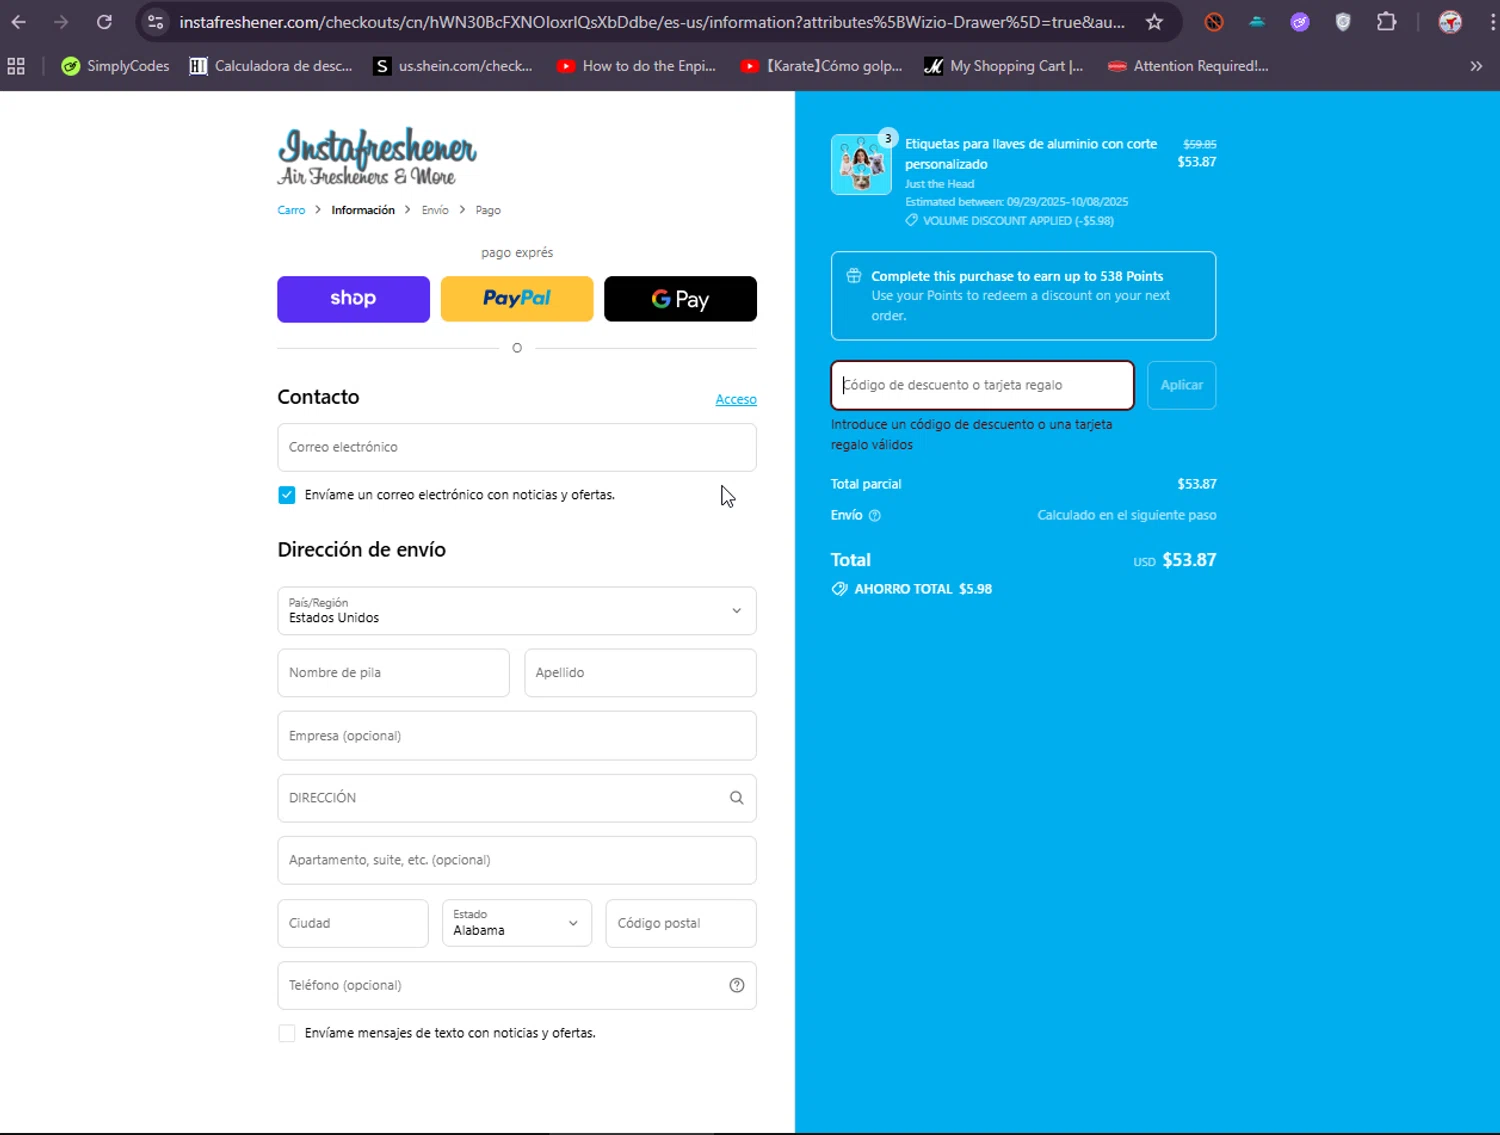The width and height of the screenshot is (1500, 1135).
Task: Open the SimplyCodes bookmark
Action: coord(115,66)
